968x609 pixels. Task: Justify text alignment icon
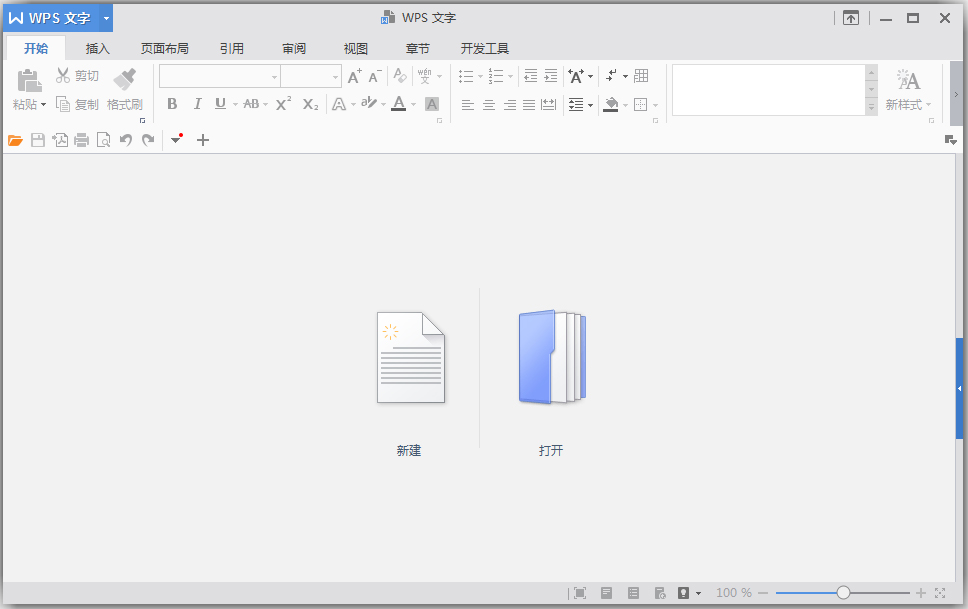(x=529, y=104)
